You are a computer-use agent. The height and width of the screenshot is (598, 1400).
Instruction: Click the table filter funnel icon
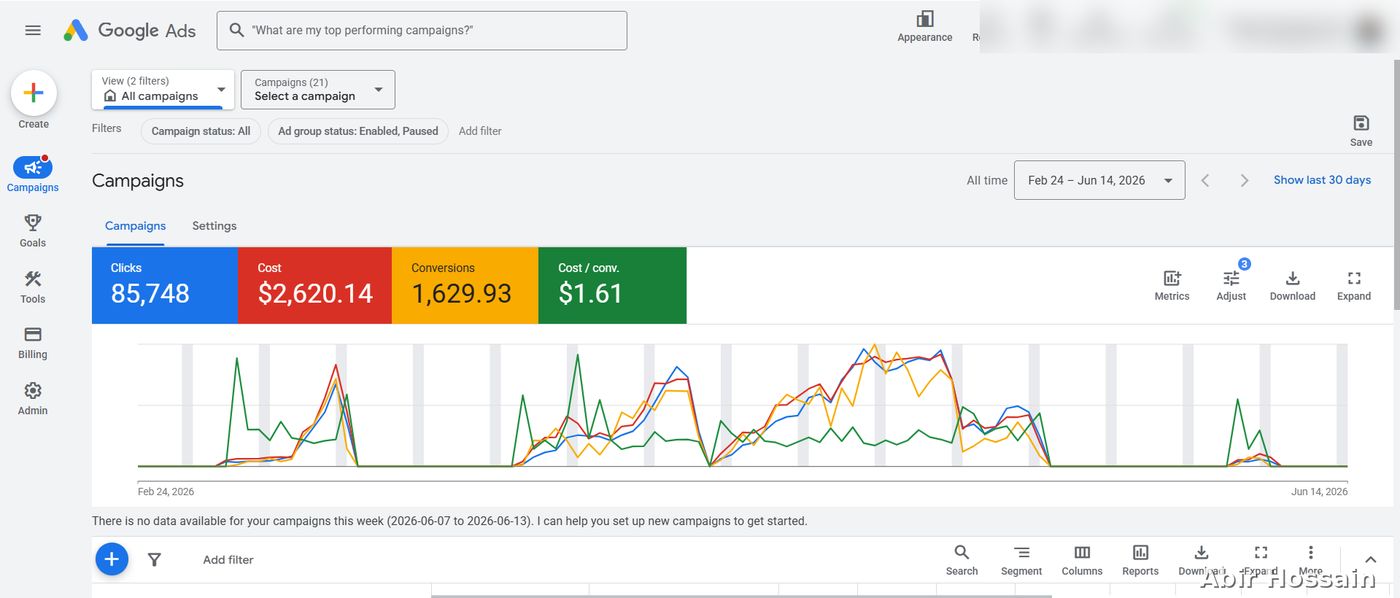154,560
